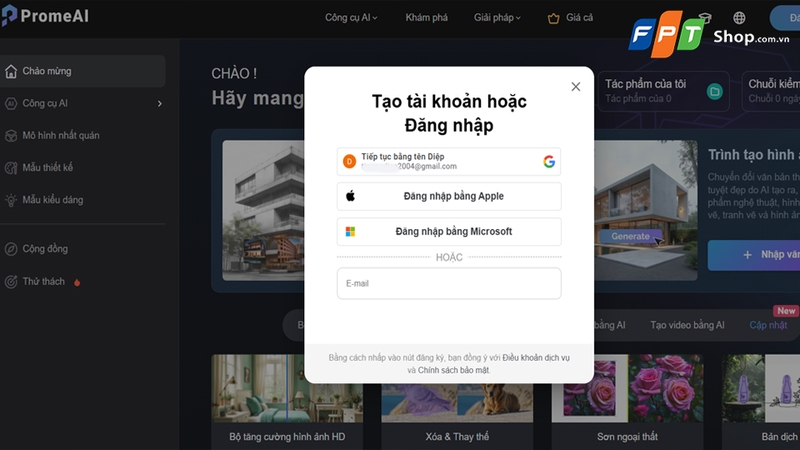The image size is (800, 450).
Task: Open the Giải pháp top dropdown
Action: [497, 18]
